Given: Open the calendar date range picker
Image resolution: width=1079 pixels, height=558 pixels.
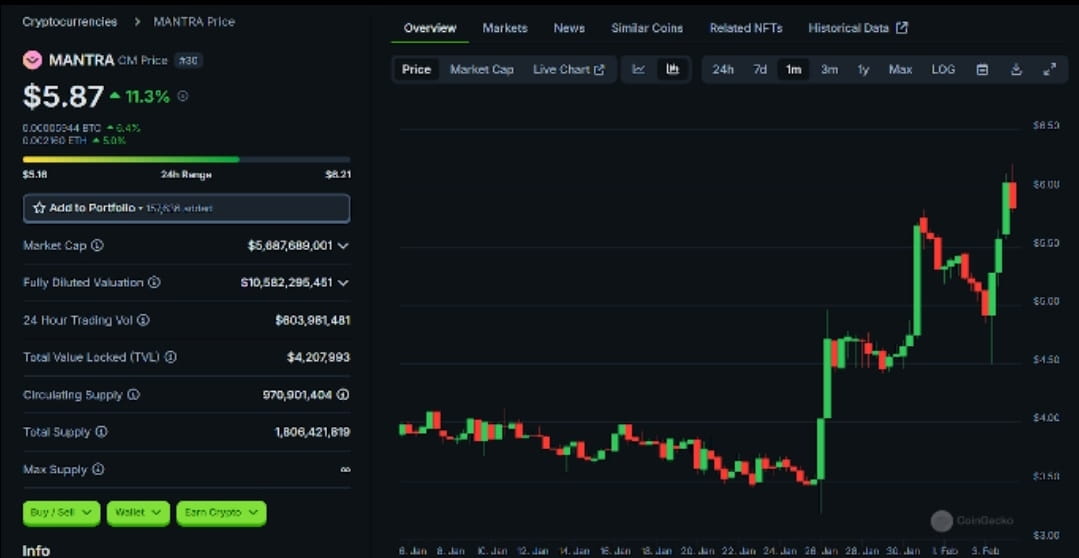Looking at the screenshot, I should click(x=983, y=69).
